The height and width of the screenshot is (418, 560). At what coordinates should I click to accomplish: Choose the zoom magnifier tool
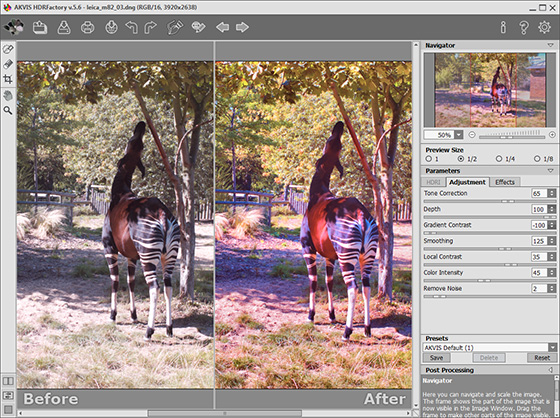pyautogui.click(x=8, y=110)
